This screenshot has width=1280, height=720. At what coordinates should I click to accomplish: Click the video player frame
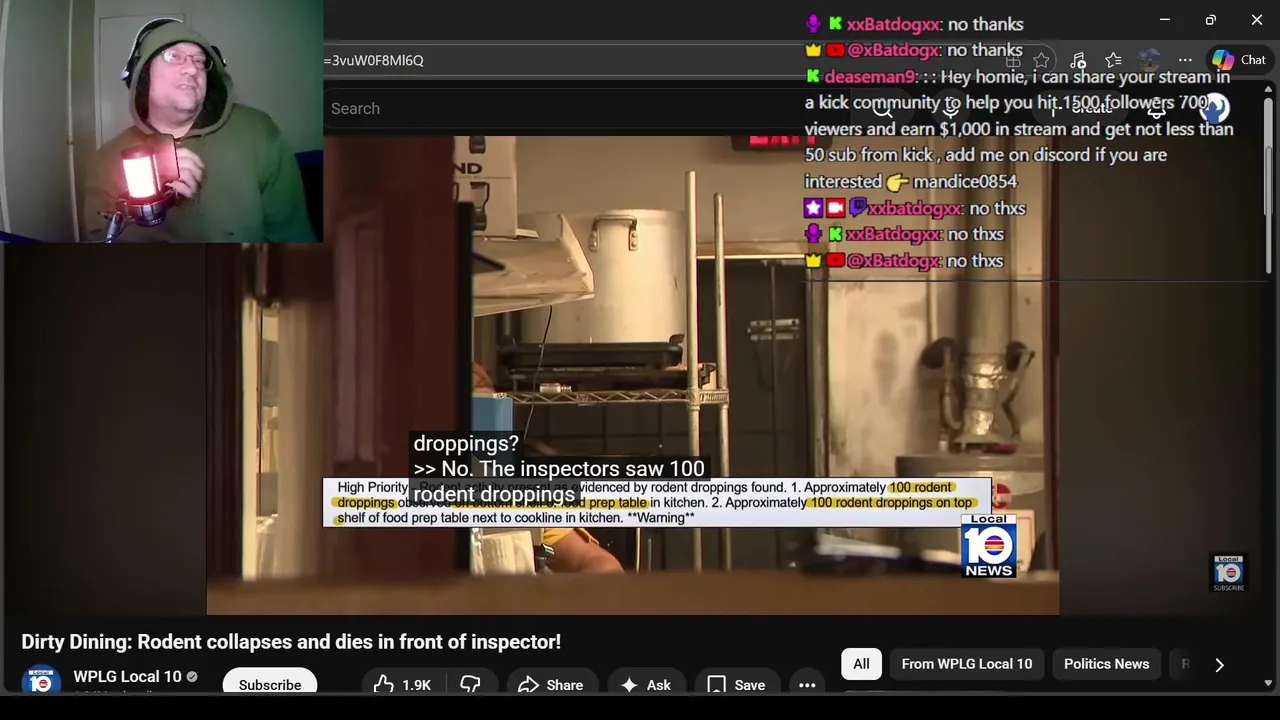[x=632, y=375]
